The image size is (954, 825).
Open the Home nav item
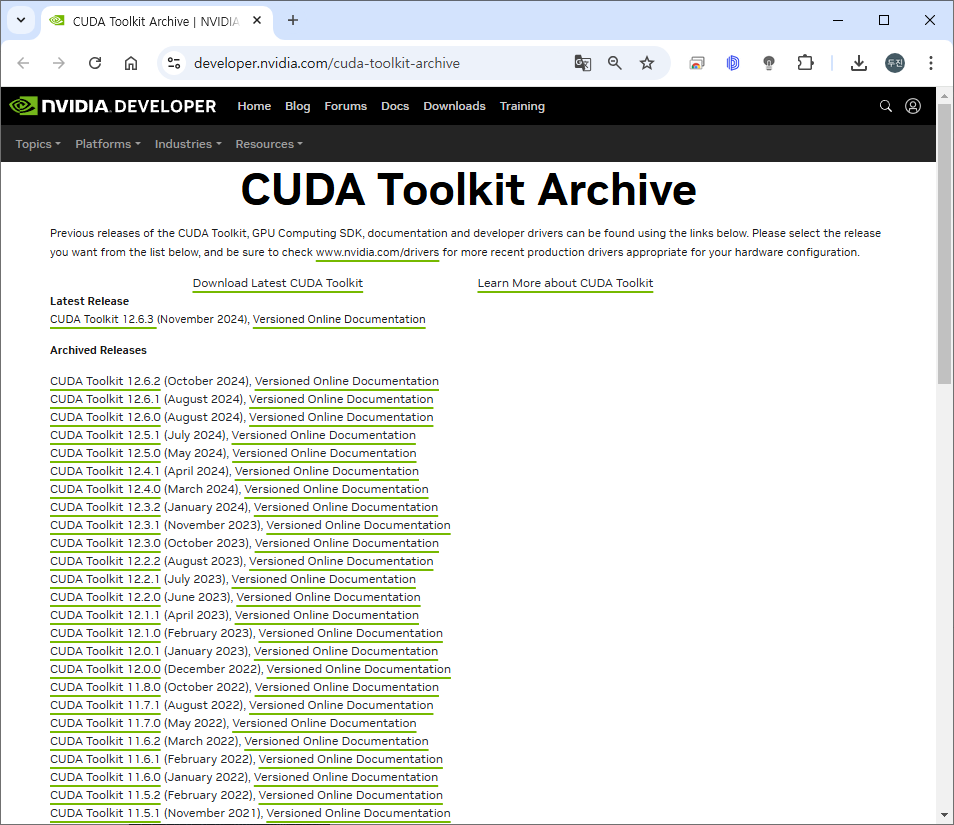(254, 106)
